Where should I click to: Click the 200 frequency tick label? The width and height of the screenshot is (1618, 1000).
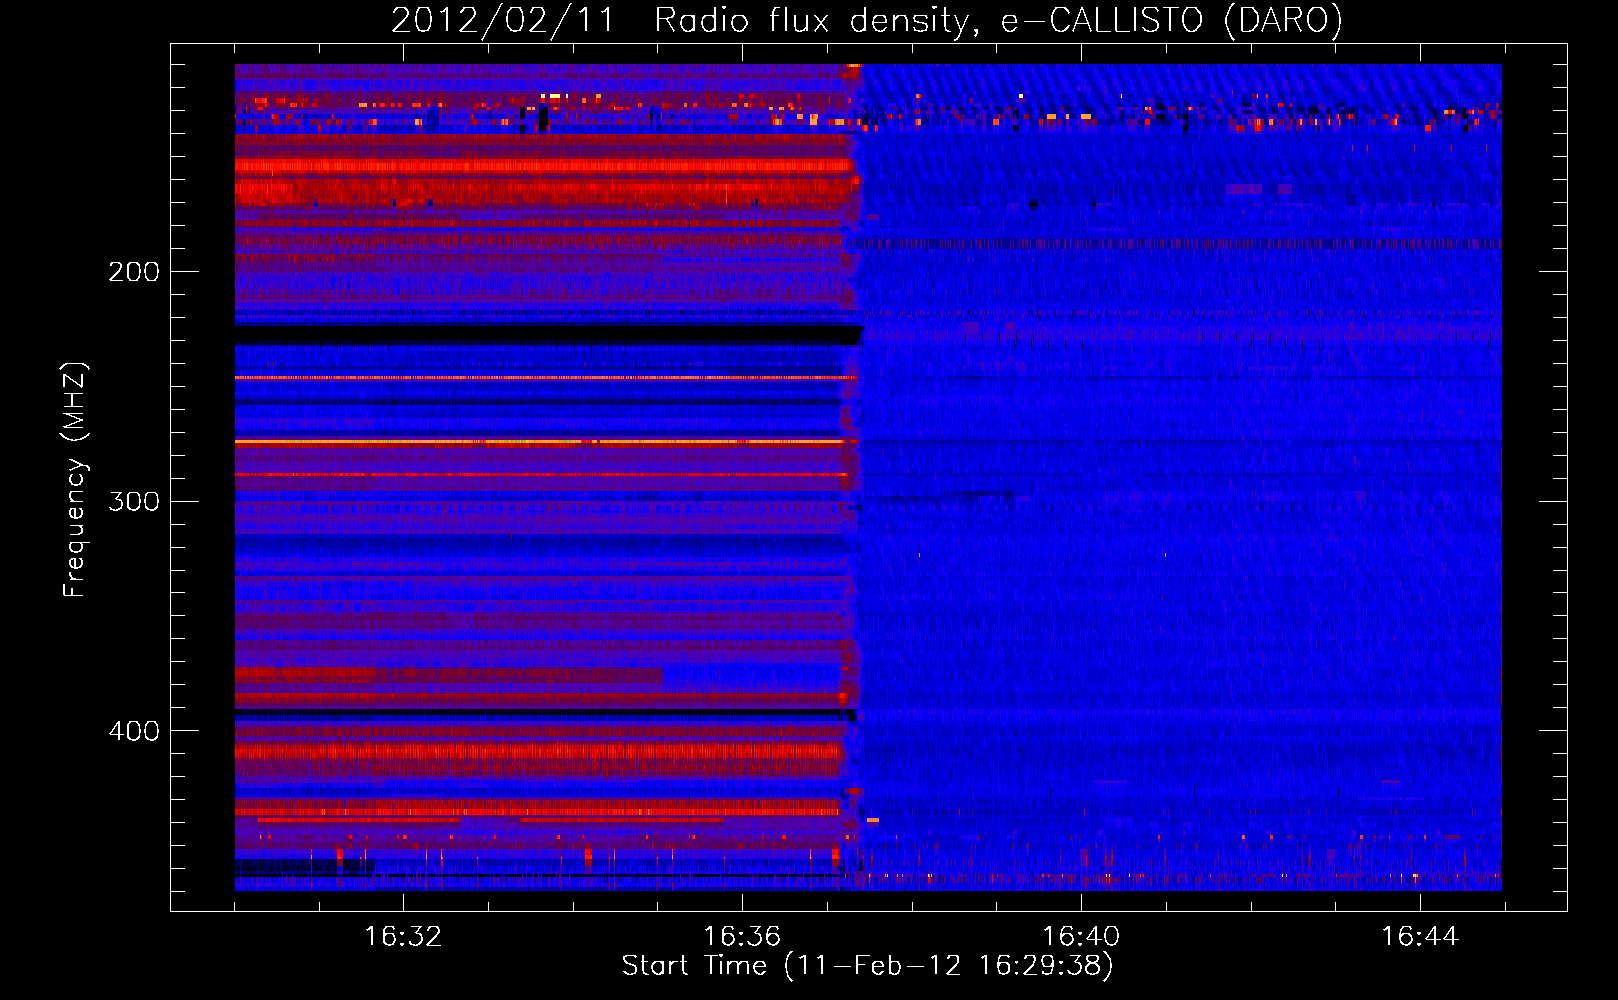pos(134,272)
